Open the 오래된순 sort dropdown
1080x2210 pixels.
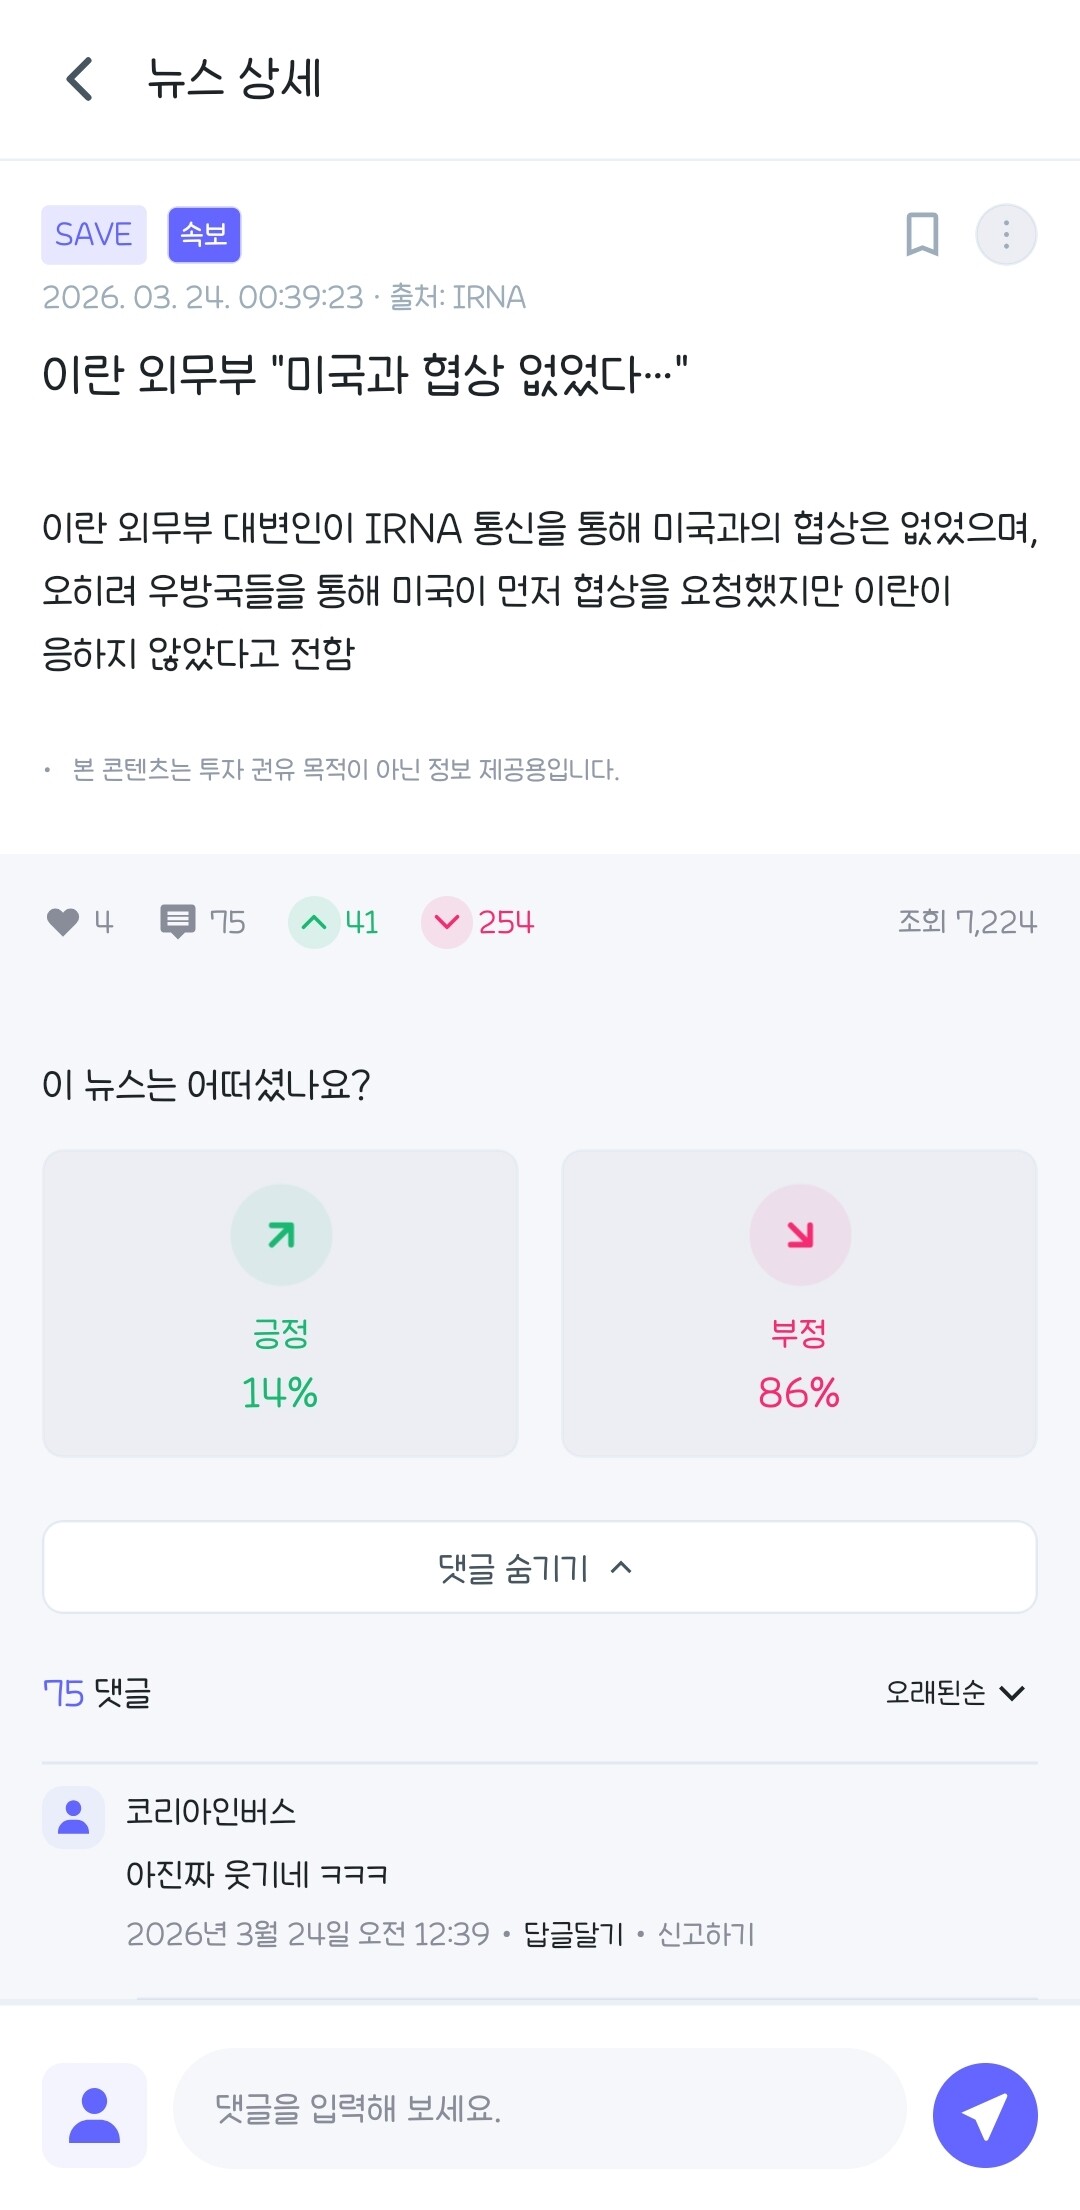tap(955, 1692)
